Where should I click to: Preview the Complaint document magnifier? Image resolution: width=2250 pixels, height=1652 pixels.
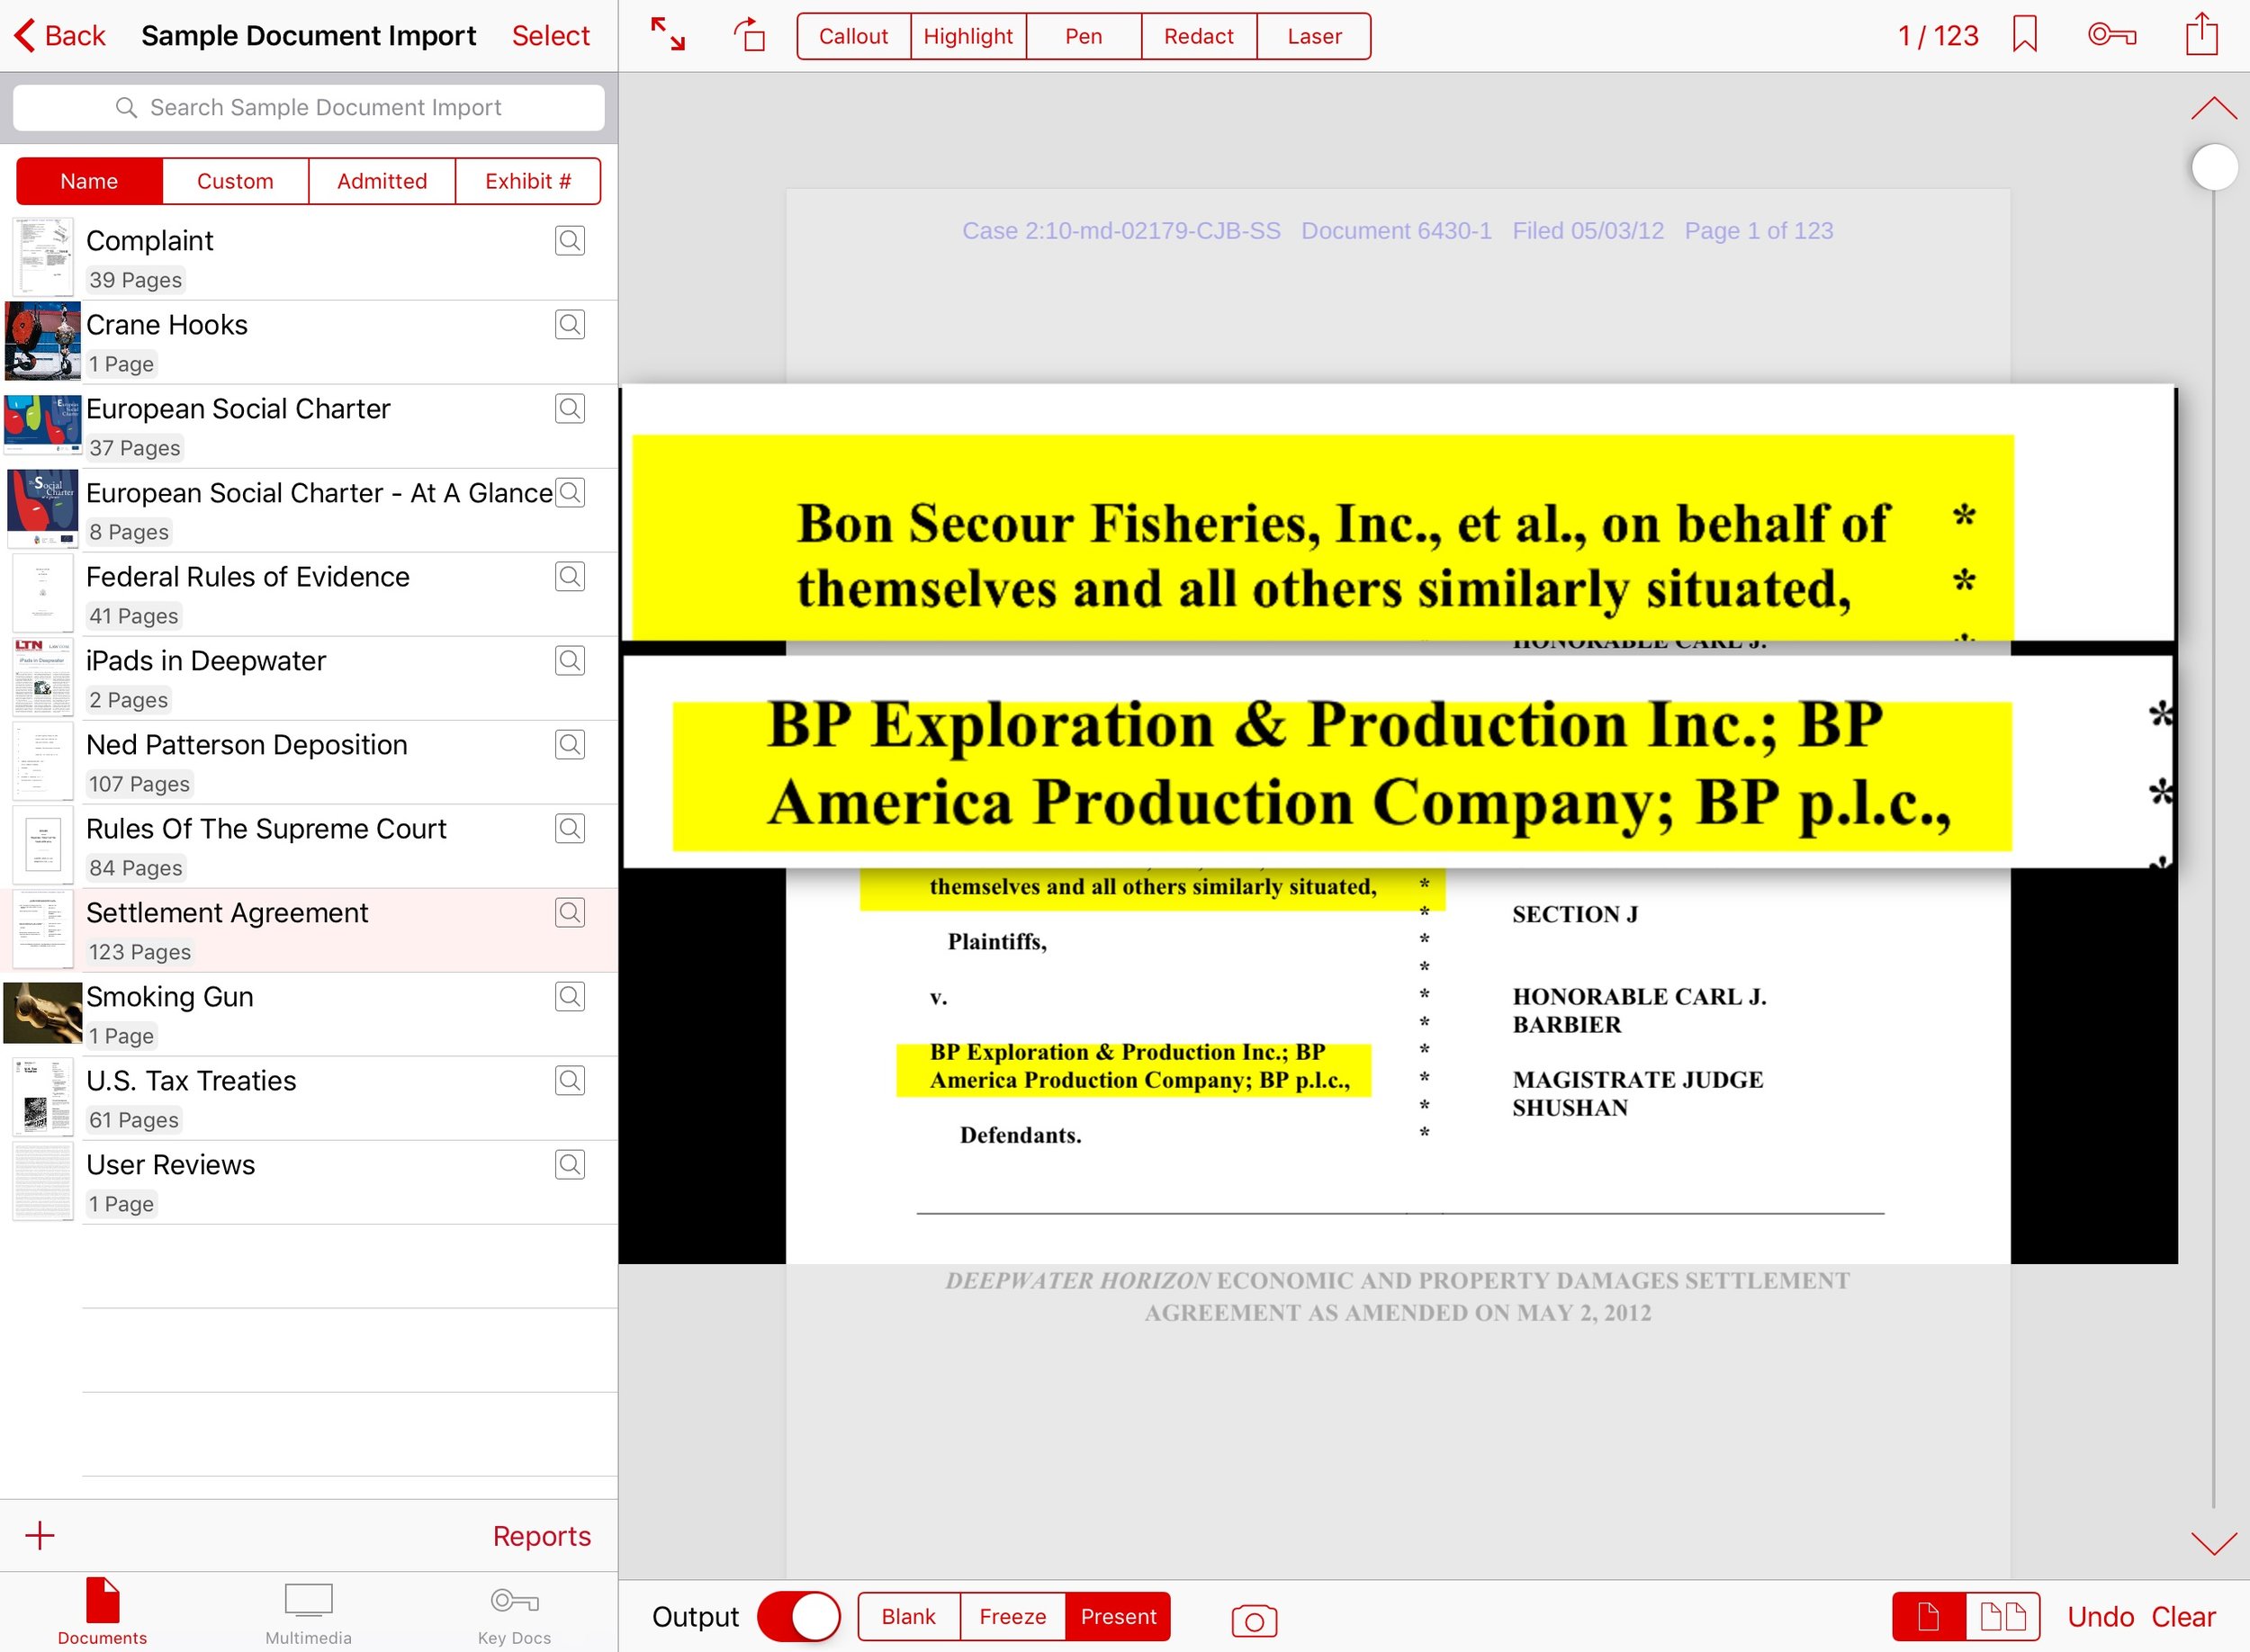tap(570, 240)
